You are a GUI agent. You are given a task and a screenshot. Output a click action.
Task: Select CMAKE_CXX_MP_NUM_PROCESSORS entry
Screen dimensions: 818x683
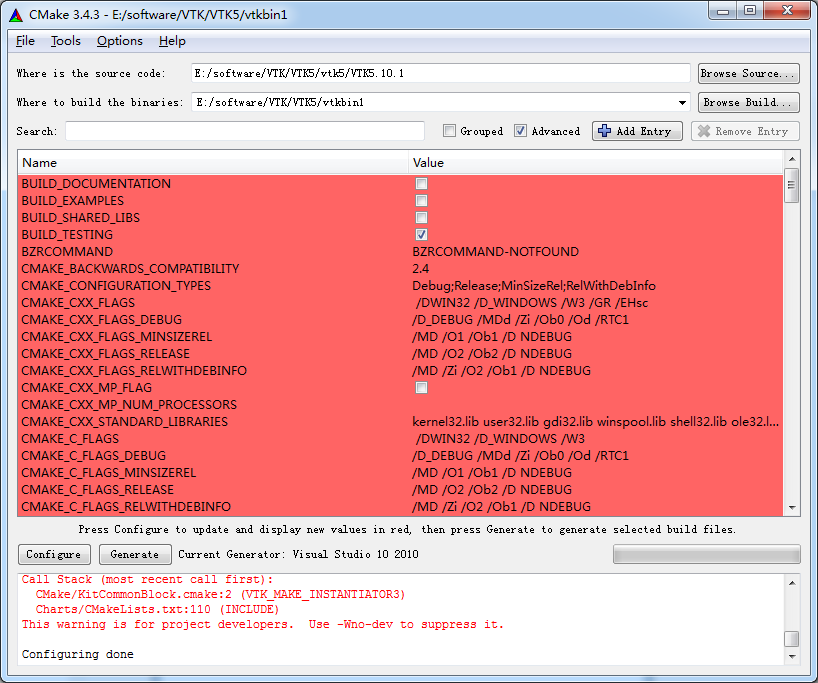pos(129,405)
